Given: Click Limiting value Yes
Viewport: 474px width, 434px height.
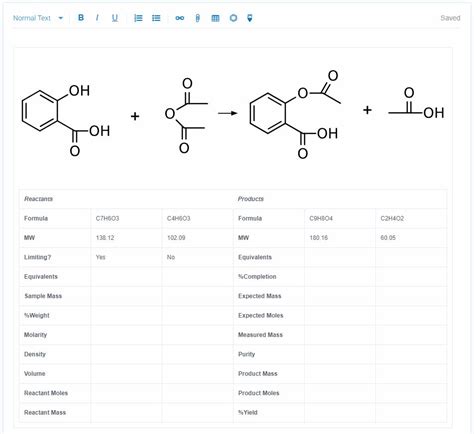Looking at the screenshot, I should point(100,257).
